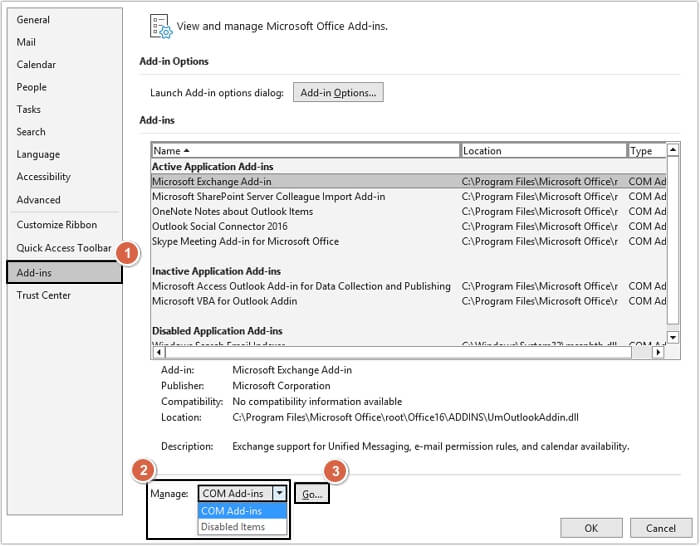Go to Calendar settings
Image resolution: width=700 pixels, height=546 pixels.
36,64
